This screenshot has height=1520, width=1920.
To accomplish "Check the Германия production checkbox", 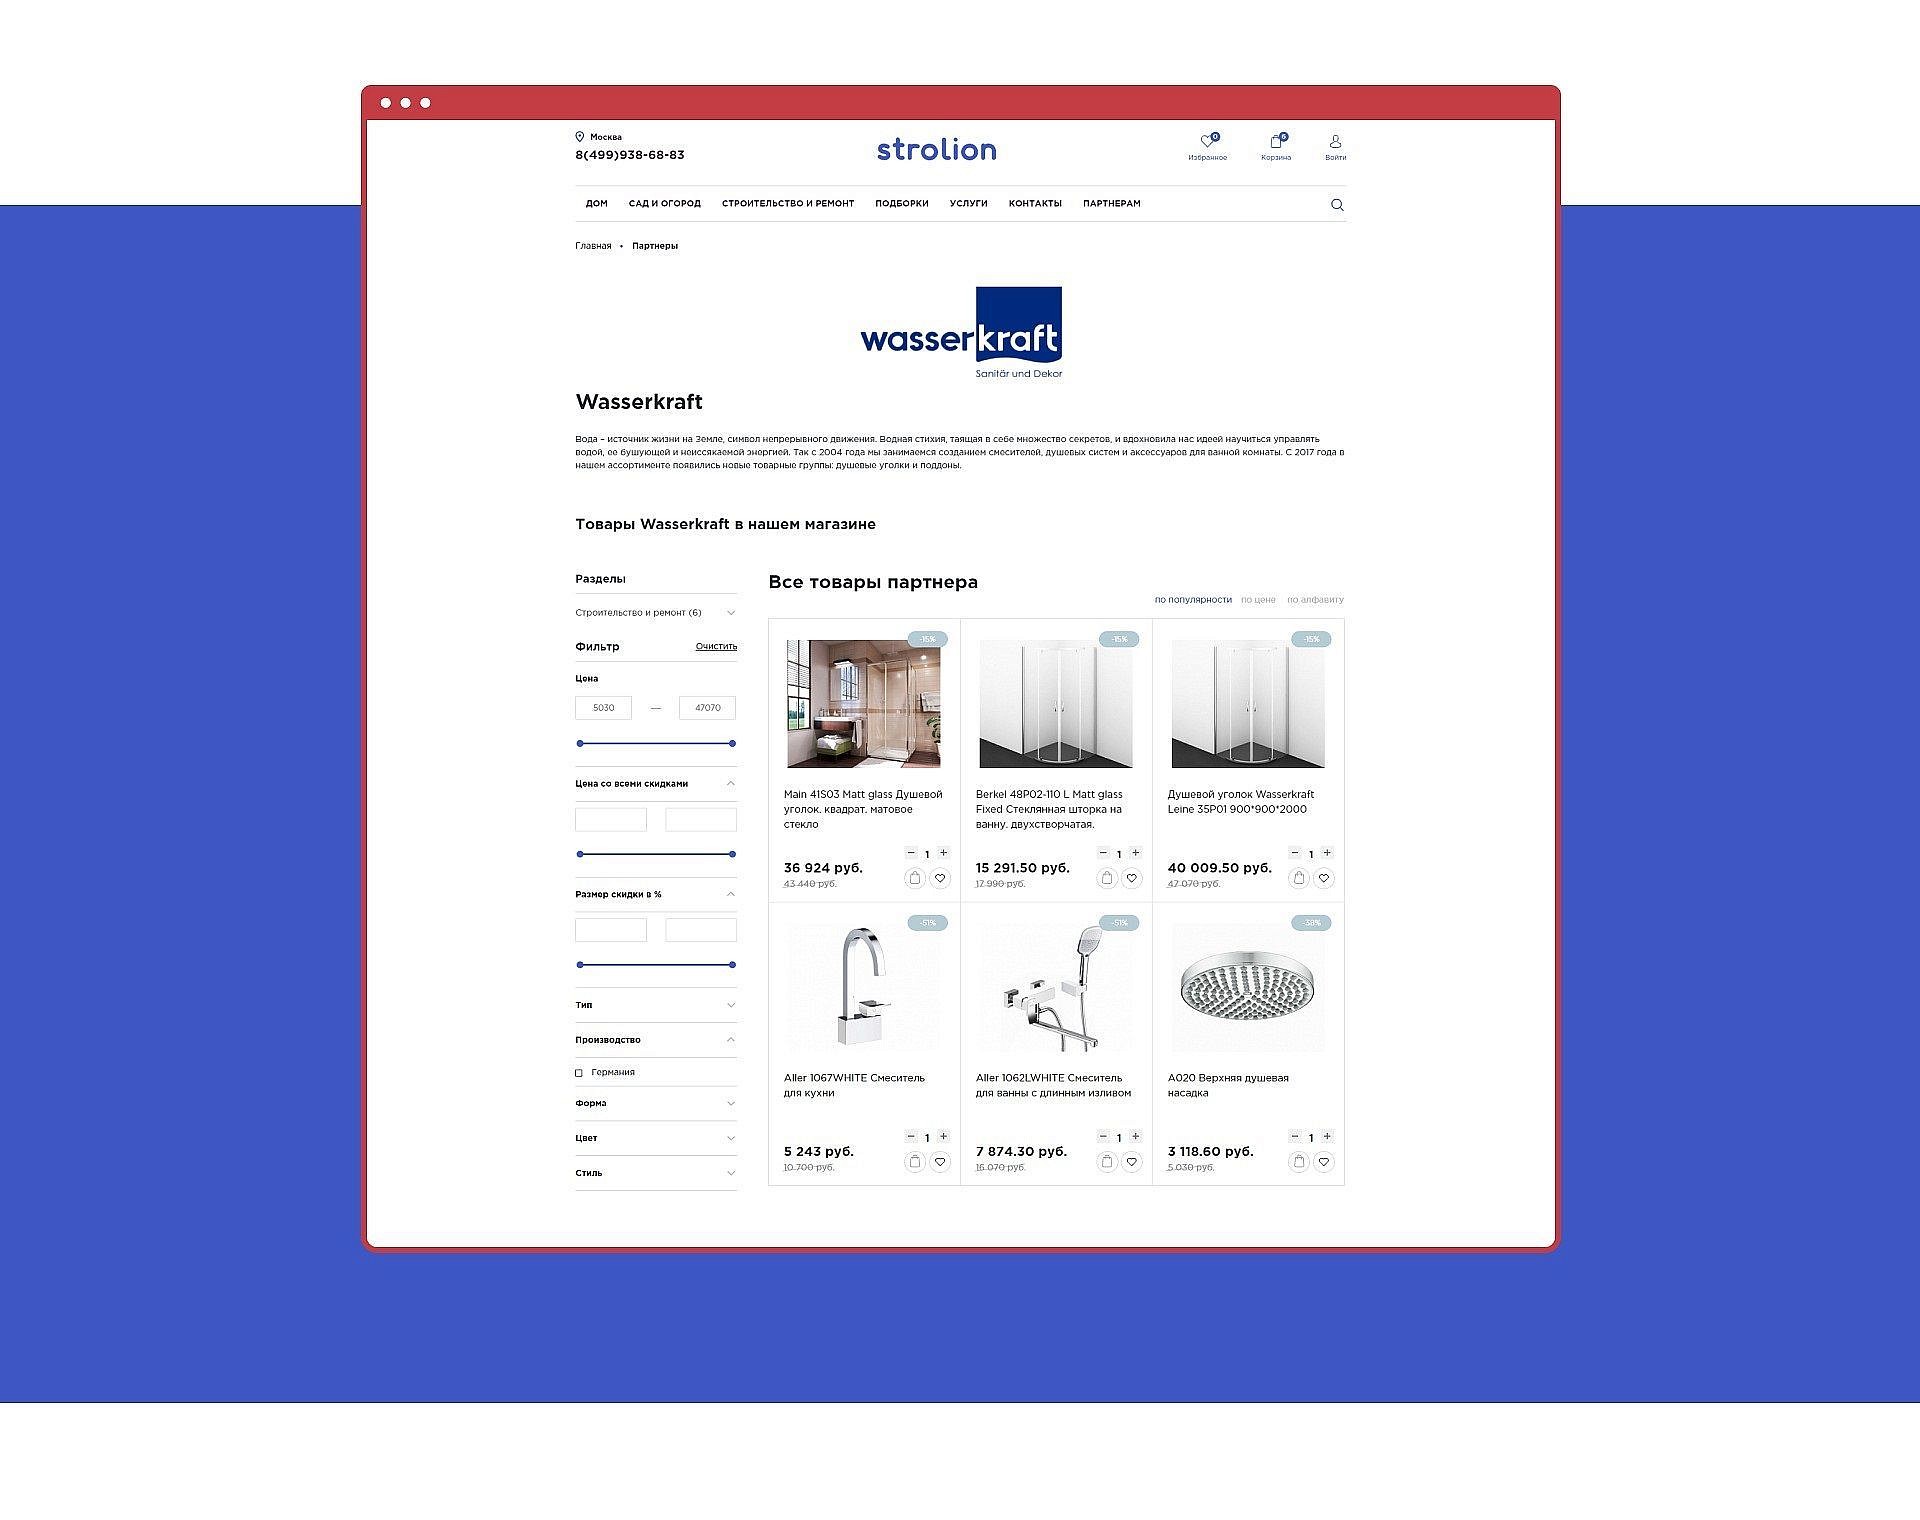I will coord(579,1073).
